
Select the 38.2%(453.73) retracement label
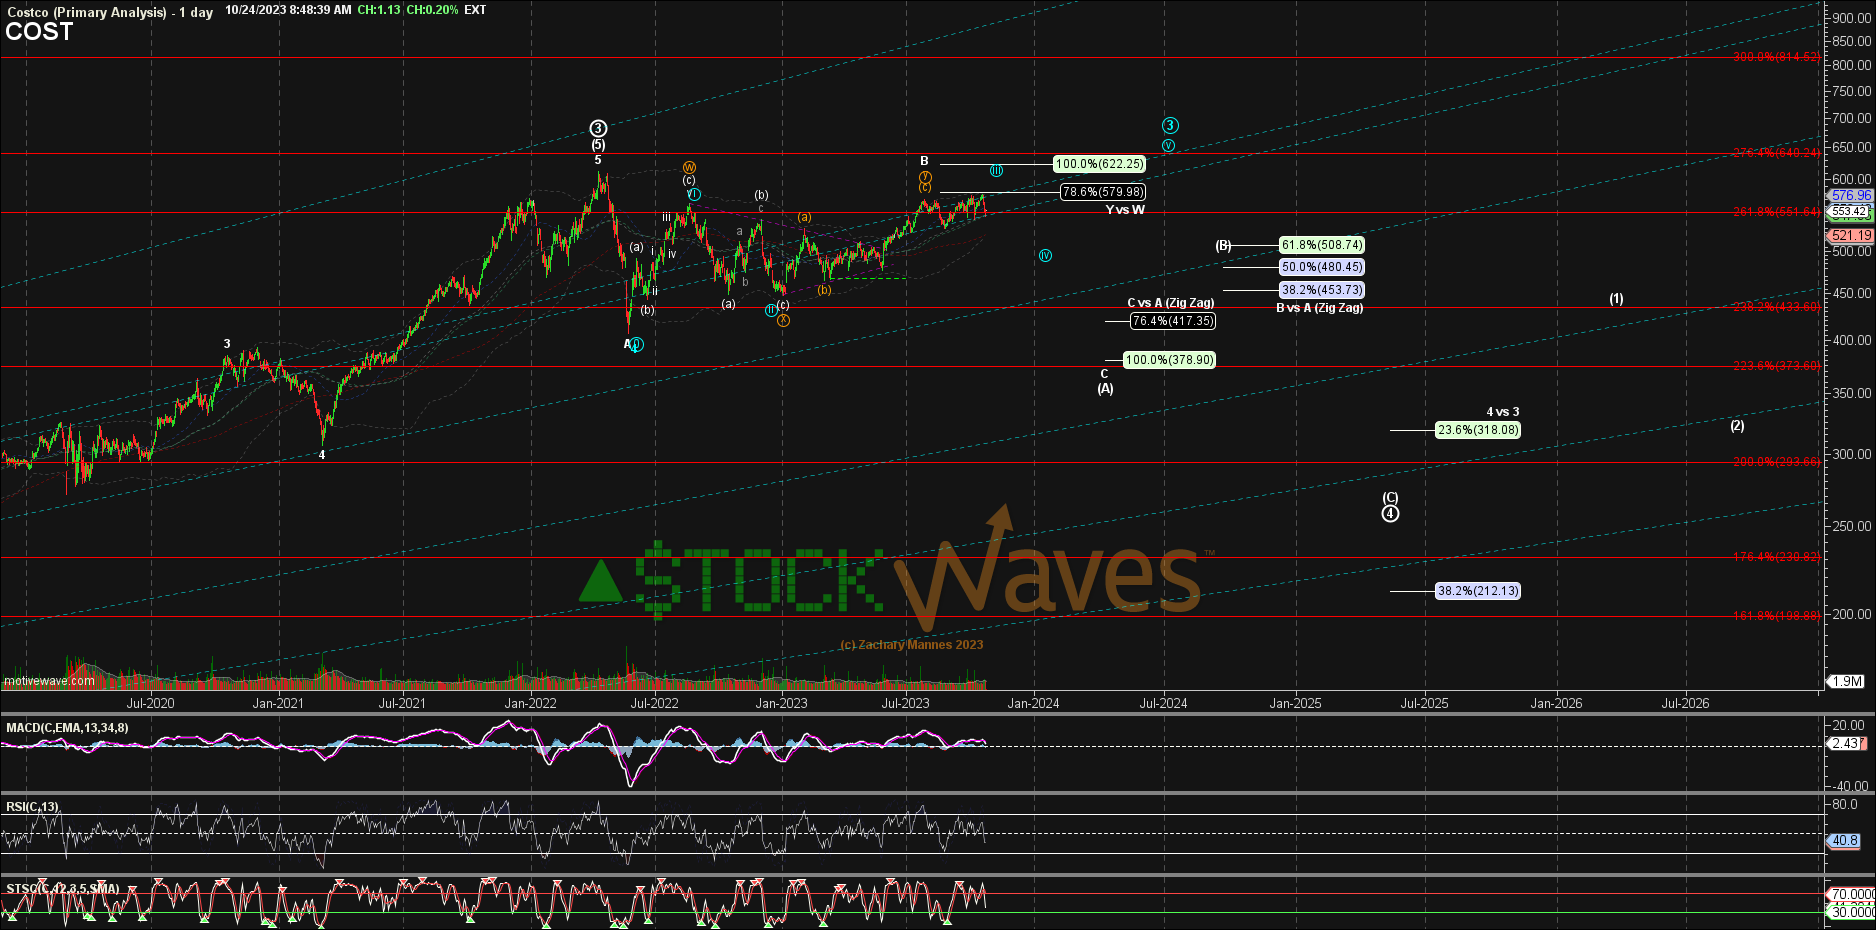coord(1322,290)
